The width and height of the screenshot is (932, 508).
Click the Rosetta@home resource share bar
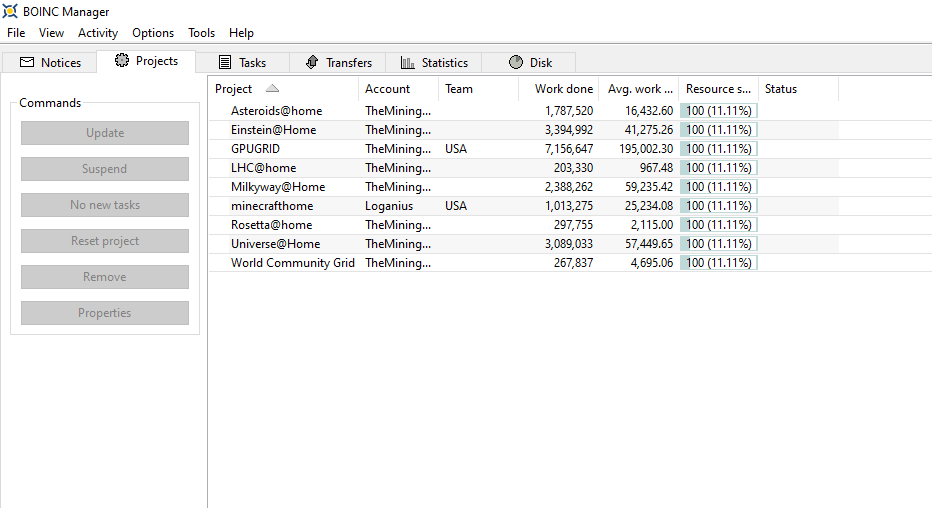719,225
